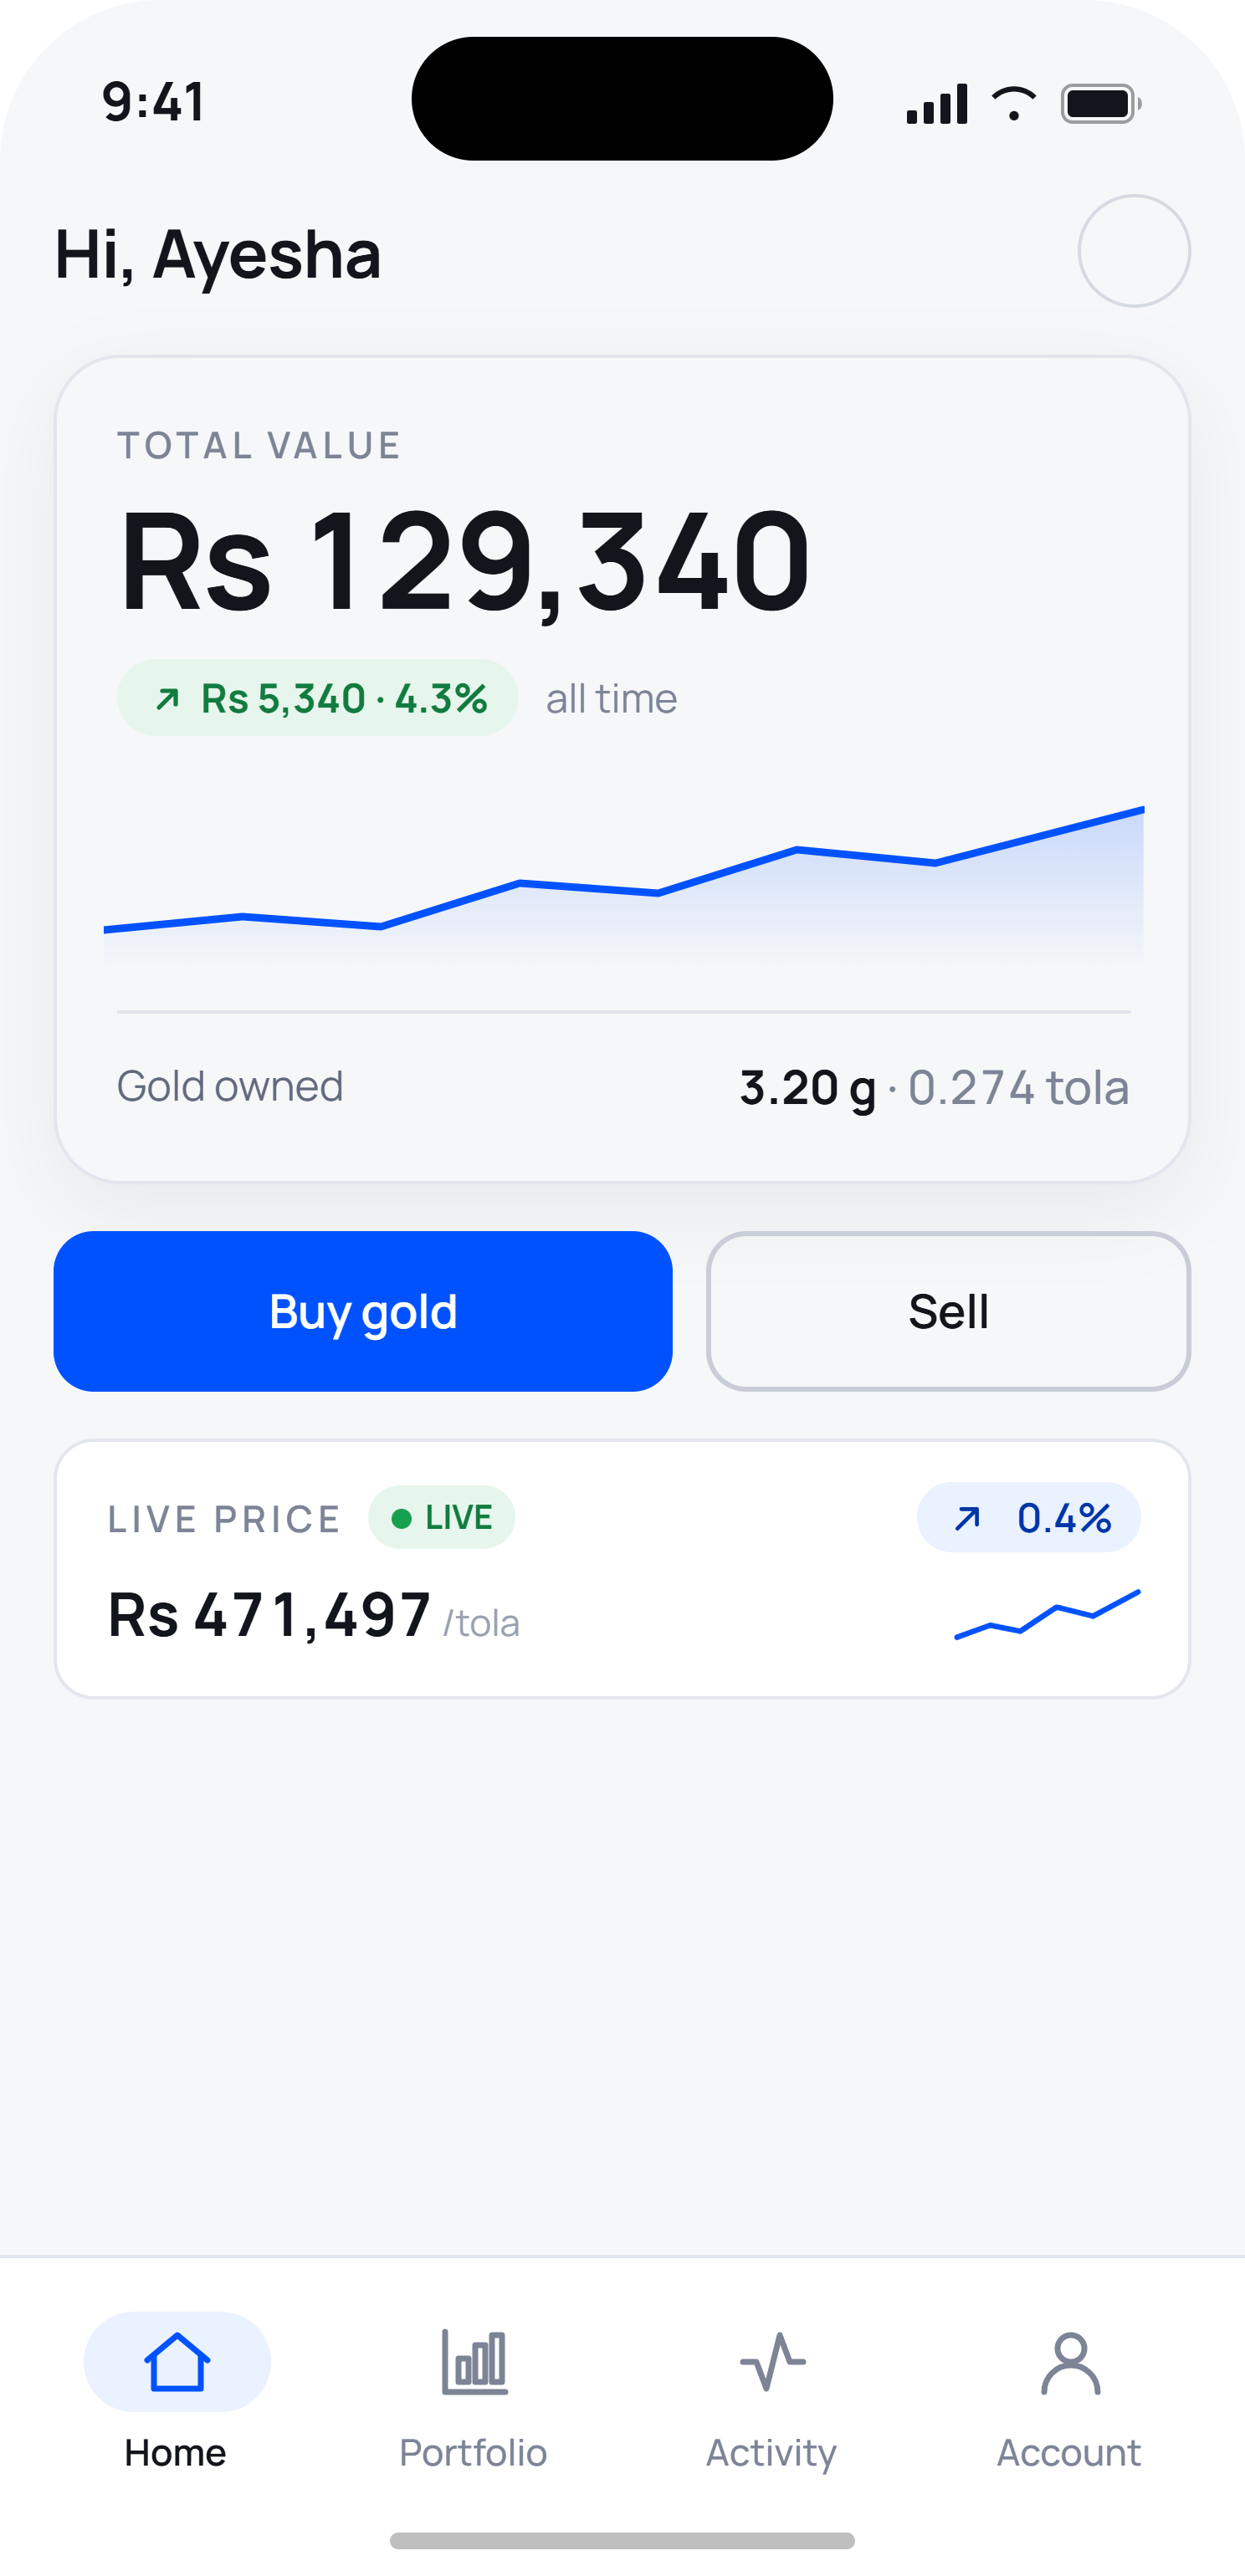This screenshot has width=1245, height=2576.
Task: Click the Sell button
Action: coord(948,1311)
